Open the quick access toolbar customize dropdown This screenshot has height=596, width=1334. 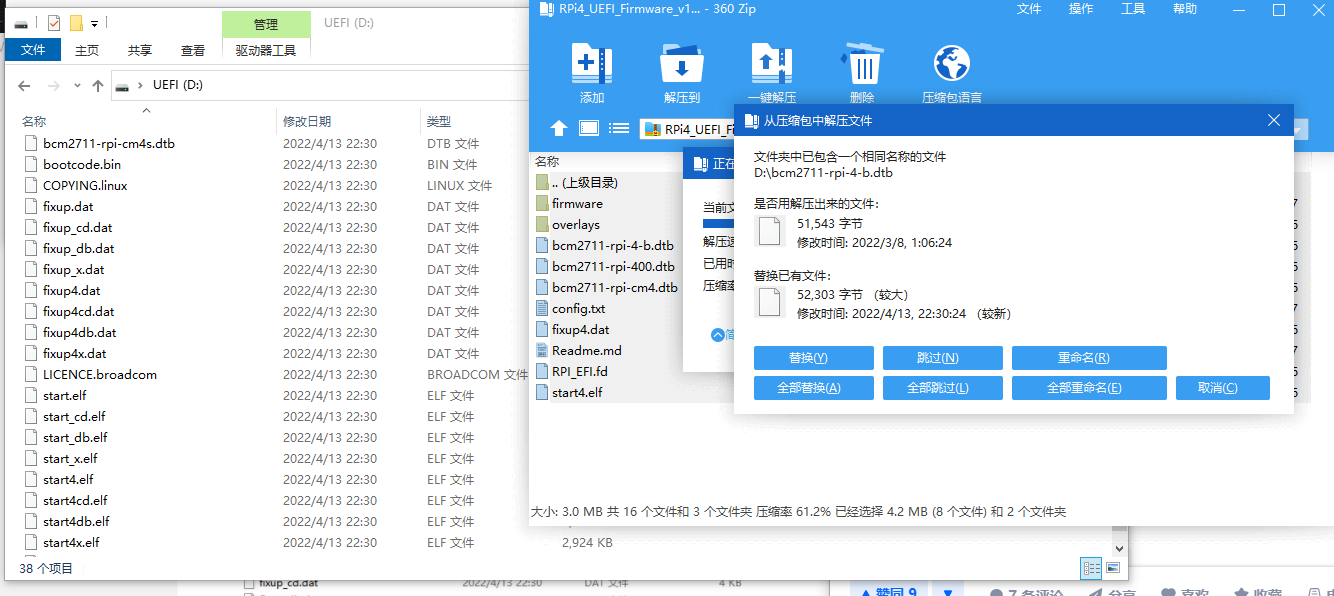pos(95,22)
